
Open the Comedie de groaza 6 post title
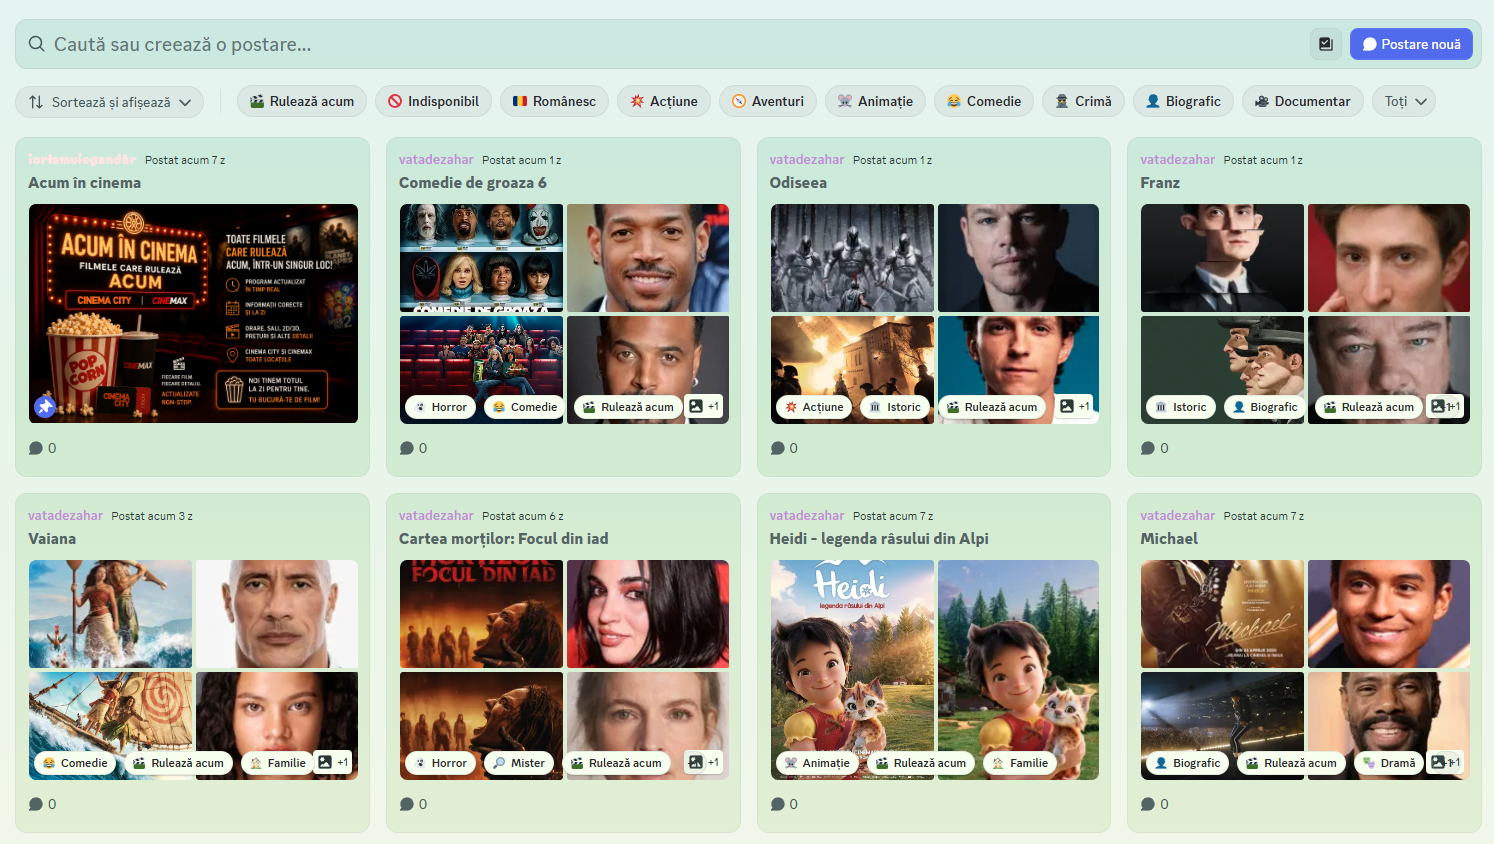(473, 183)
